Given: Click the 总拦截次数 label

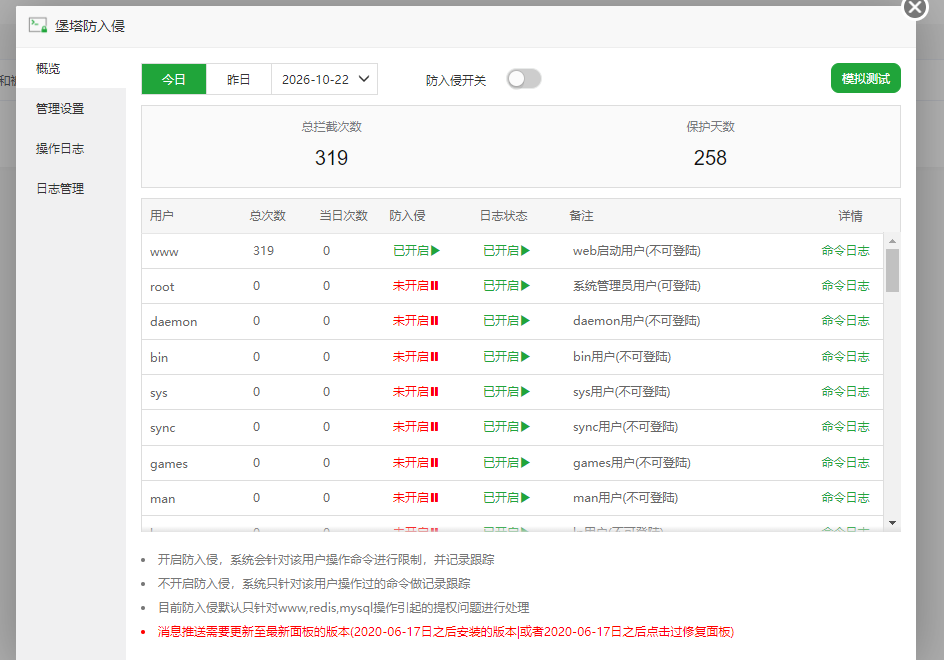Looking at the screenshot, I should (332, 126).
